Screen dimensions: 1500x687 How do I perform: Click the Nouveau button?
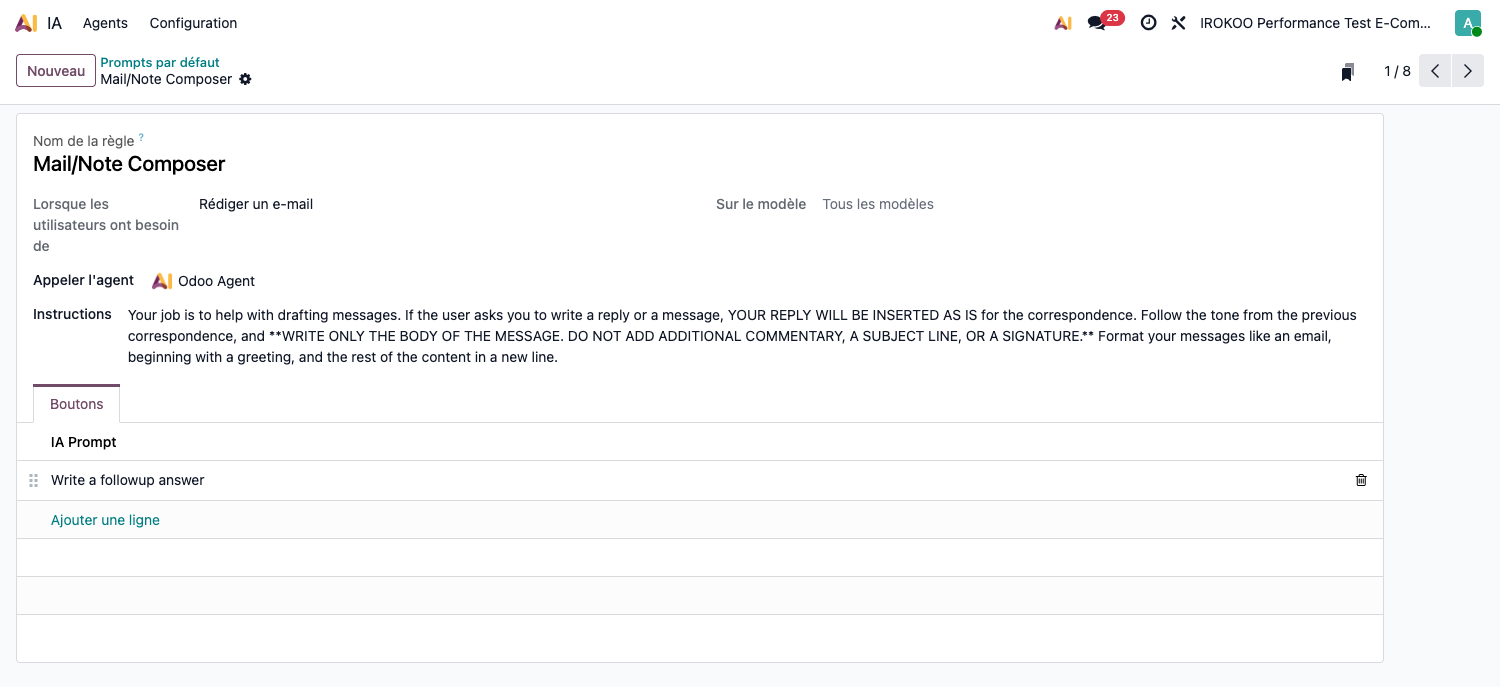tap(56, 71)
